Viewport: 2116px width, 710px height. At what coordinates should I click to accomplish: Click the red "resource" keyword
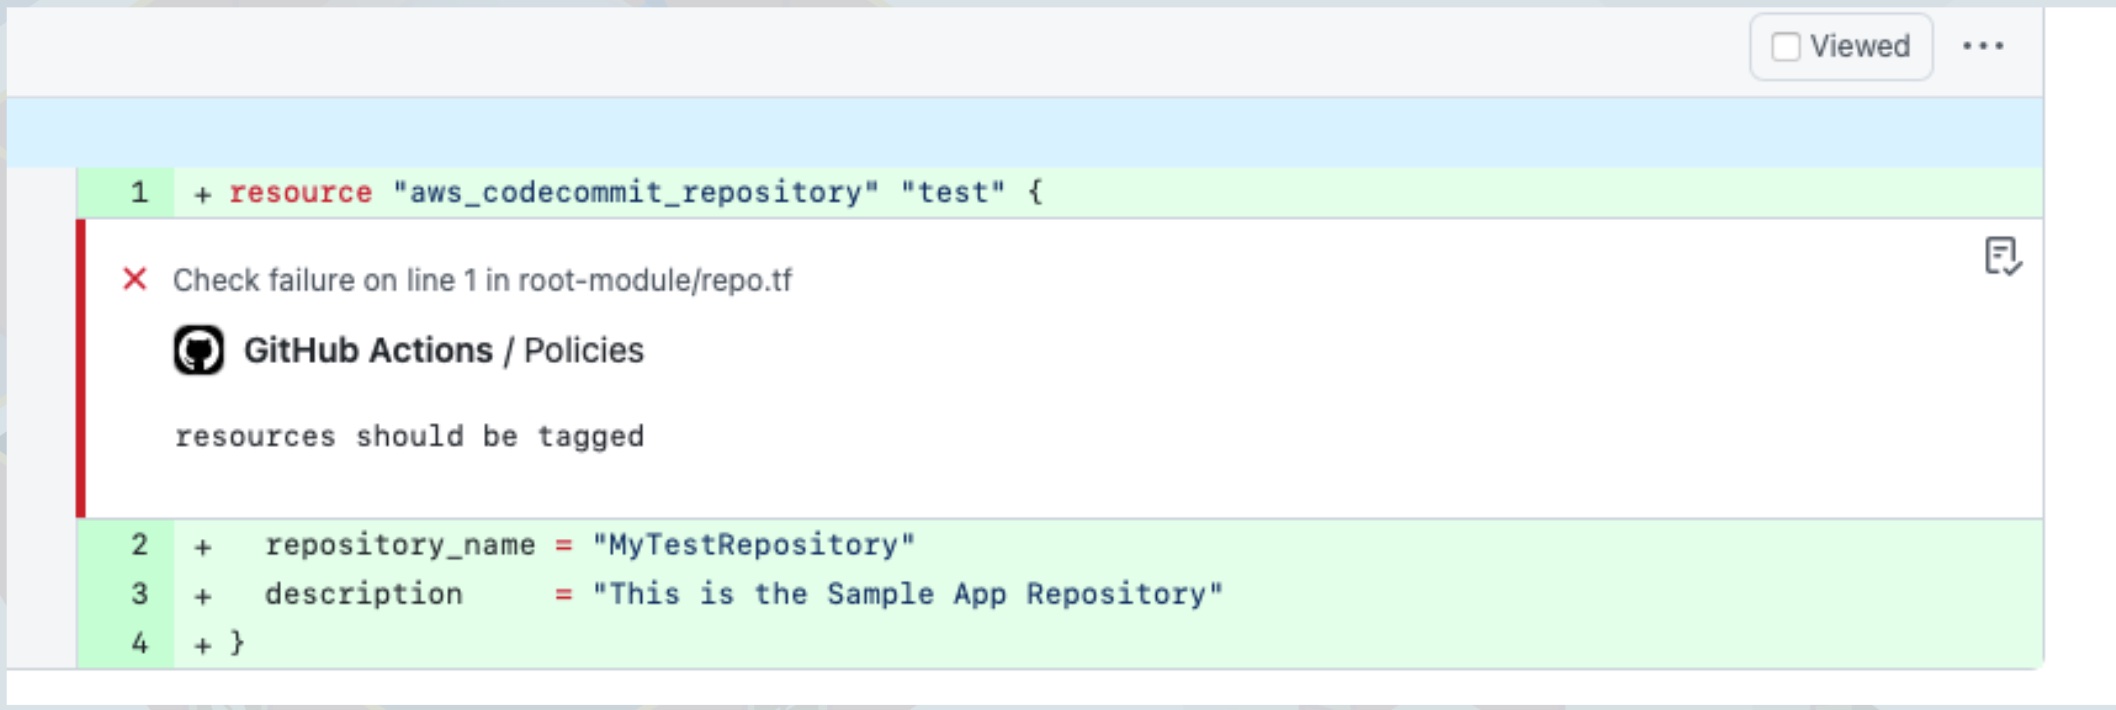(300, 192)
